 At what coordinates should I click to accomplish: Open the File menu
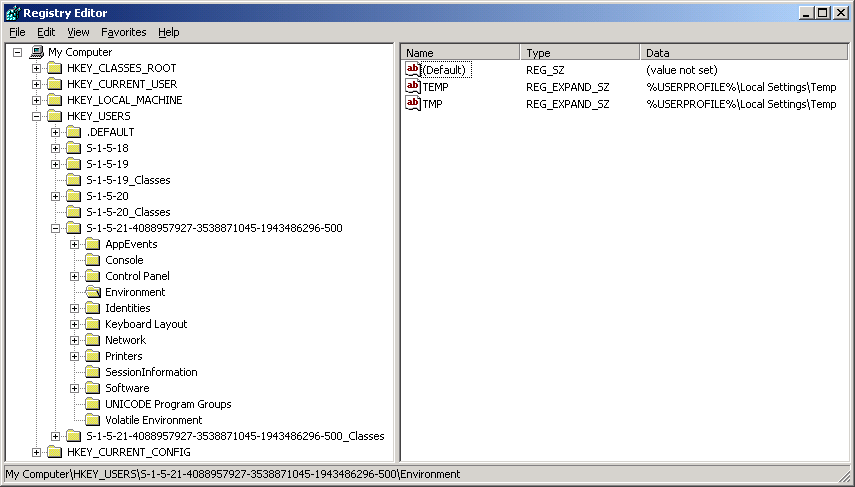[17, 32]
